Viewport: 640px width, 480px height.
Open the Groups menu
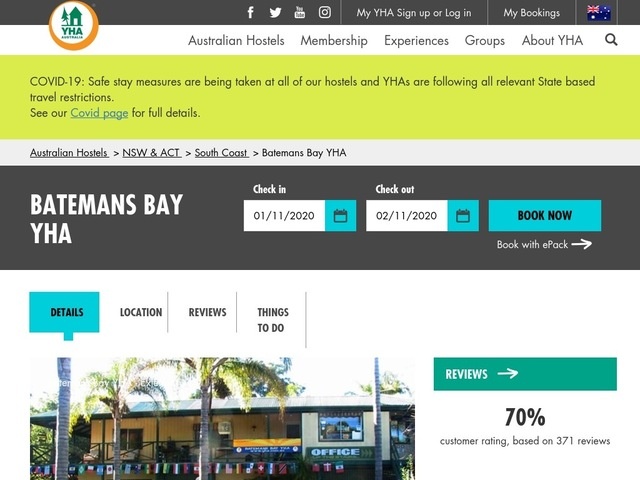click(x=485, y=40)
